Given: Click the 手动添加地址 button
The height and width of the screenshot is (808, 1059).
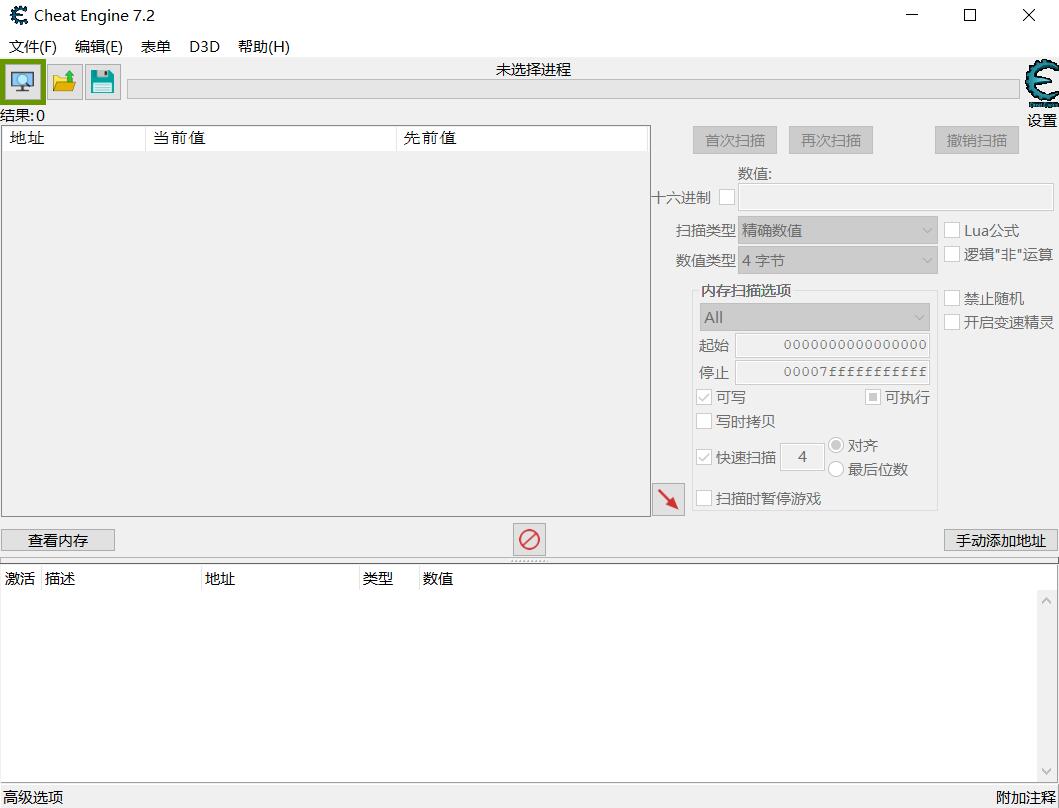Looking at the screenshot, I should pos(1001,540).
